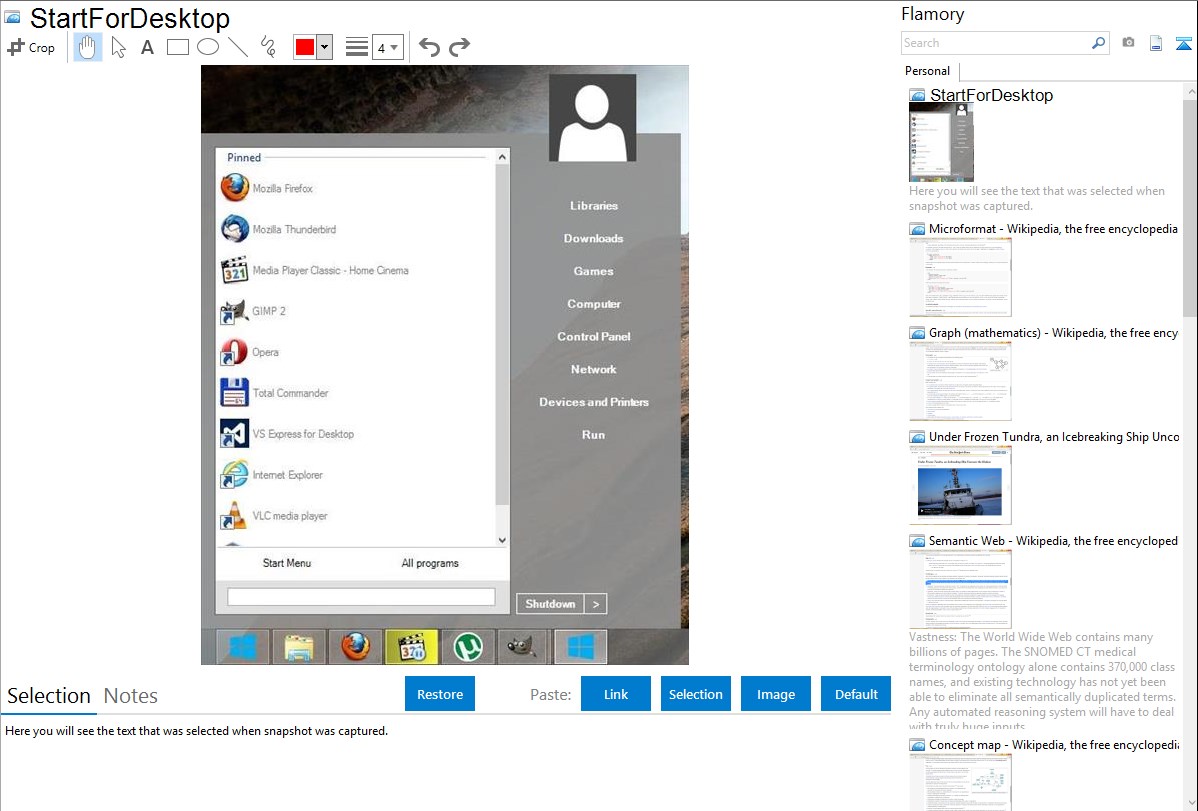Open the Personal tab
The height and width of the screenshot is (811, 1198).
click(x=928, y=71)
